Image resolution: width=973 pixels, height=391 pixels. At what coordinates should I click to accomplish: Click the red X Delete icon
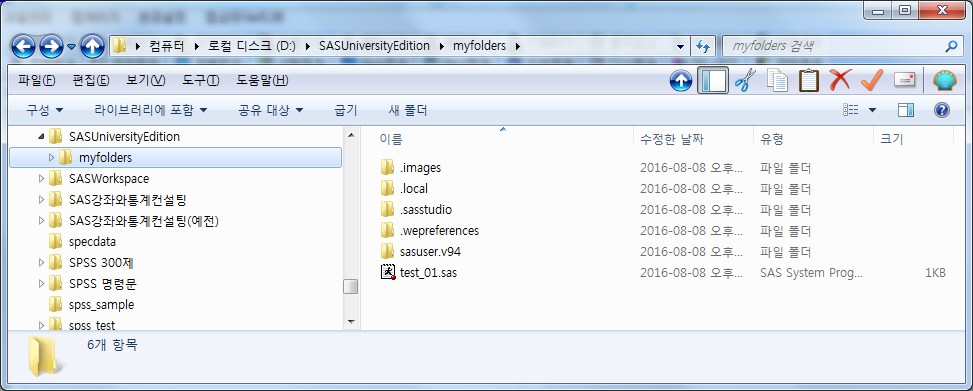click(840, 80)
